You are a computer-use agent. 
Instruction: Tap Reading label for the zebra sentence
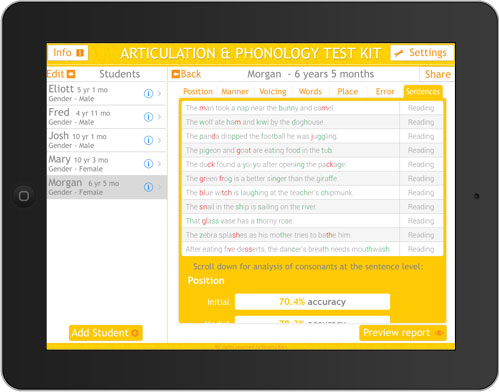click(x=421, y=235)
